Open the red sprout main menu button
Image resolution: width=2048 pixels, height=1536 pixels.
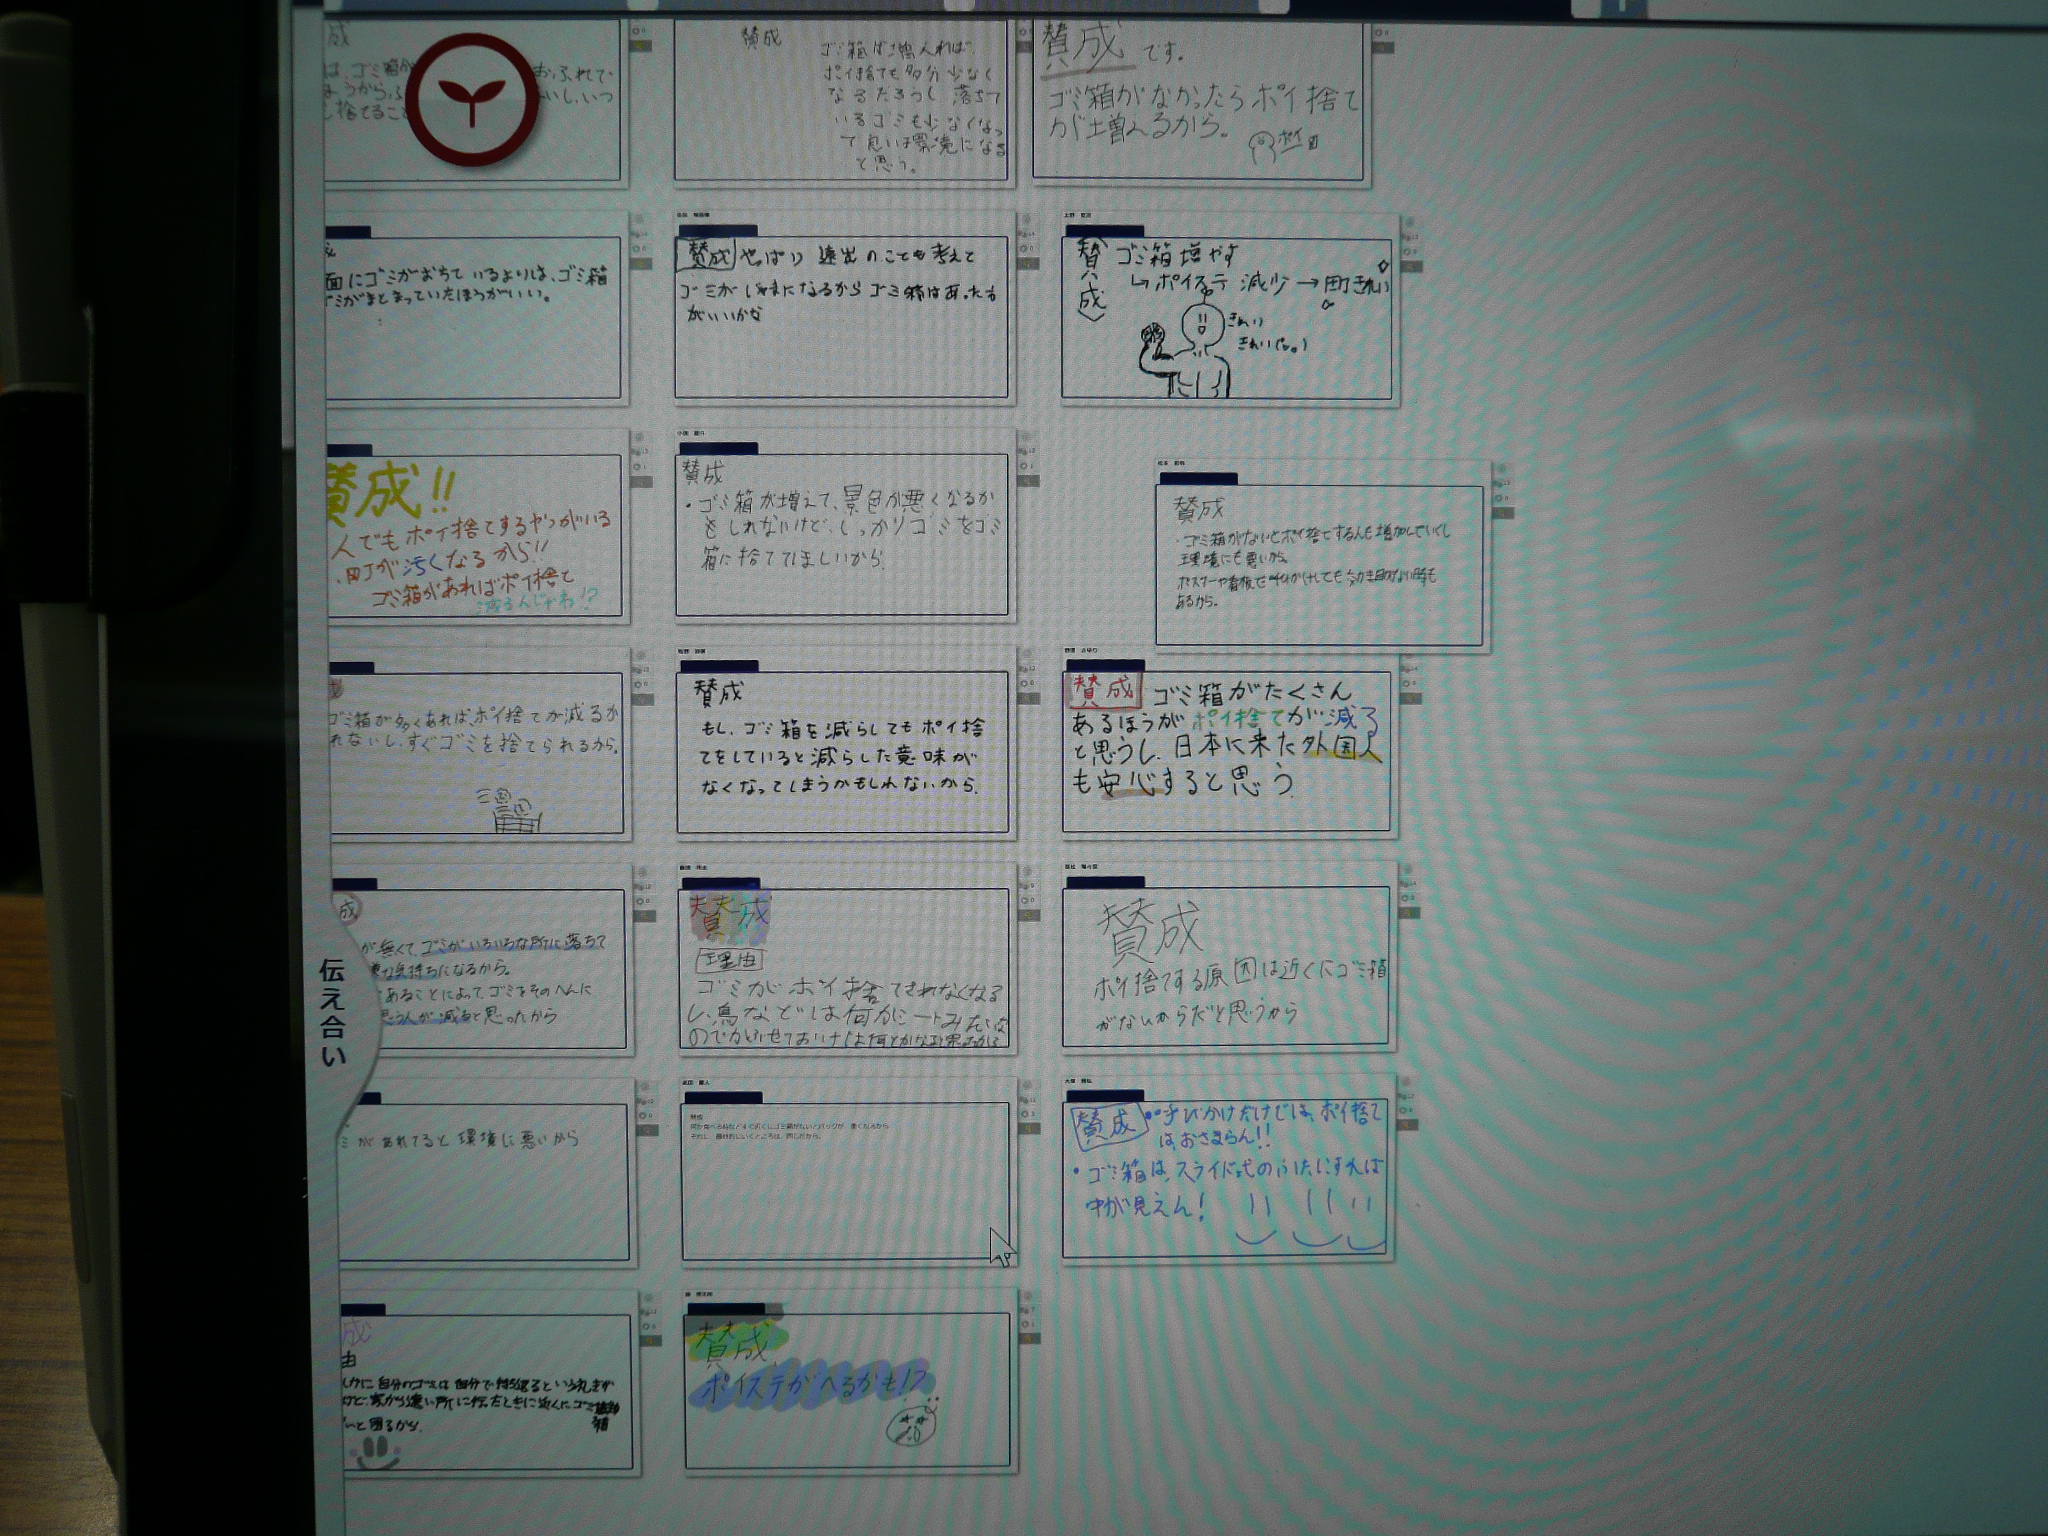click(x=472, y=100)
